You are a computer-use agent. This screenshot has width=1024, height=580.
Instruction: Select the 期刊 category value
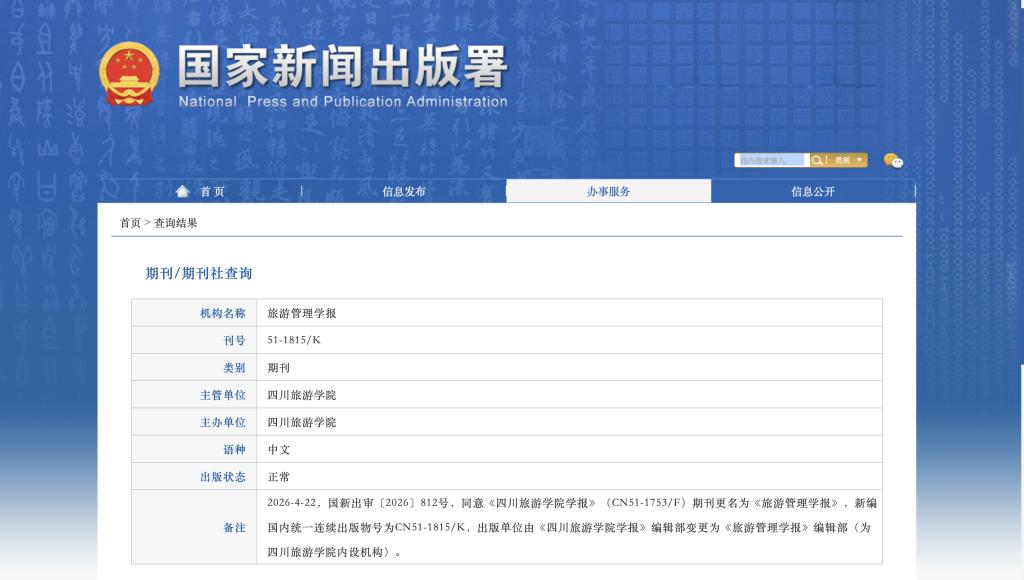point(278,368)
